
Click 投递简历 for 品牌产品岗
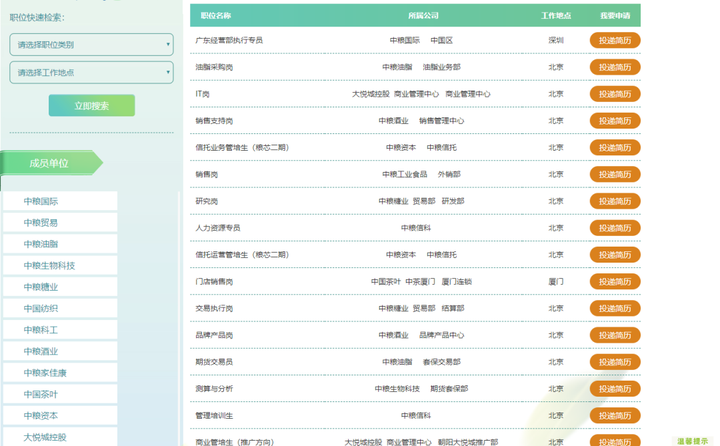(x=615, y=335)
